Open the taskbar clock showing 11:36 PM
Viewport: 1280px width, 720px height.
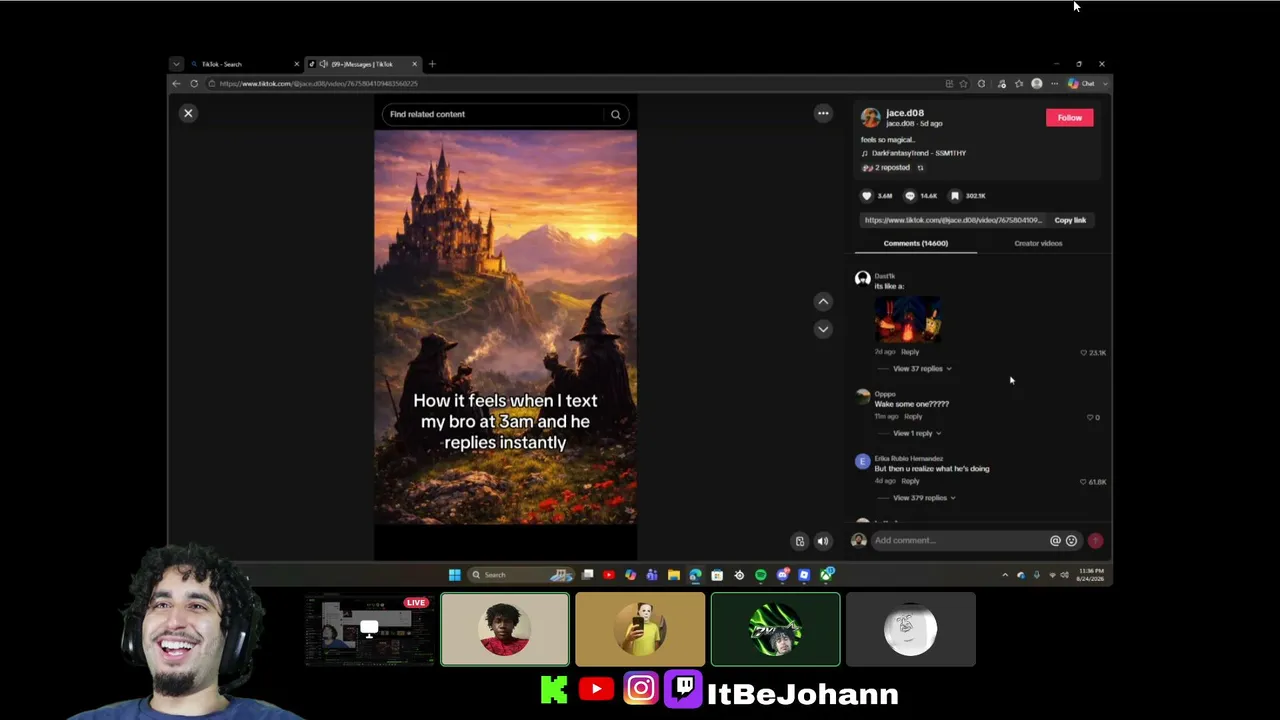pyautogui.click(x=1089, y=575)
